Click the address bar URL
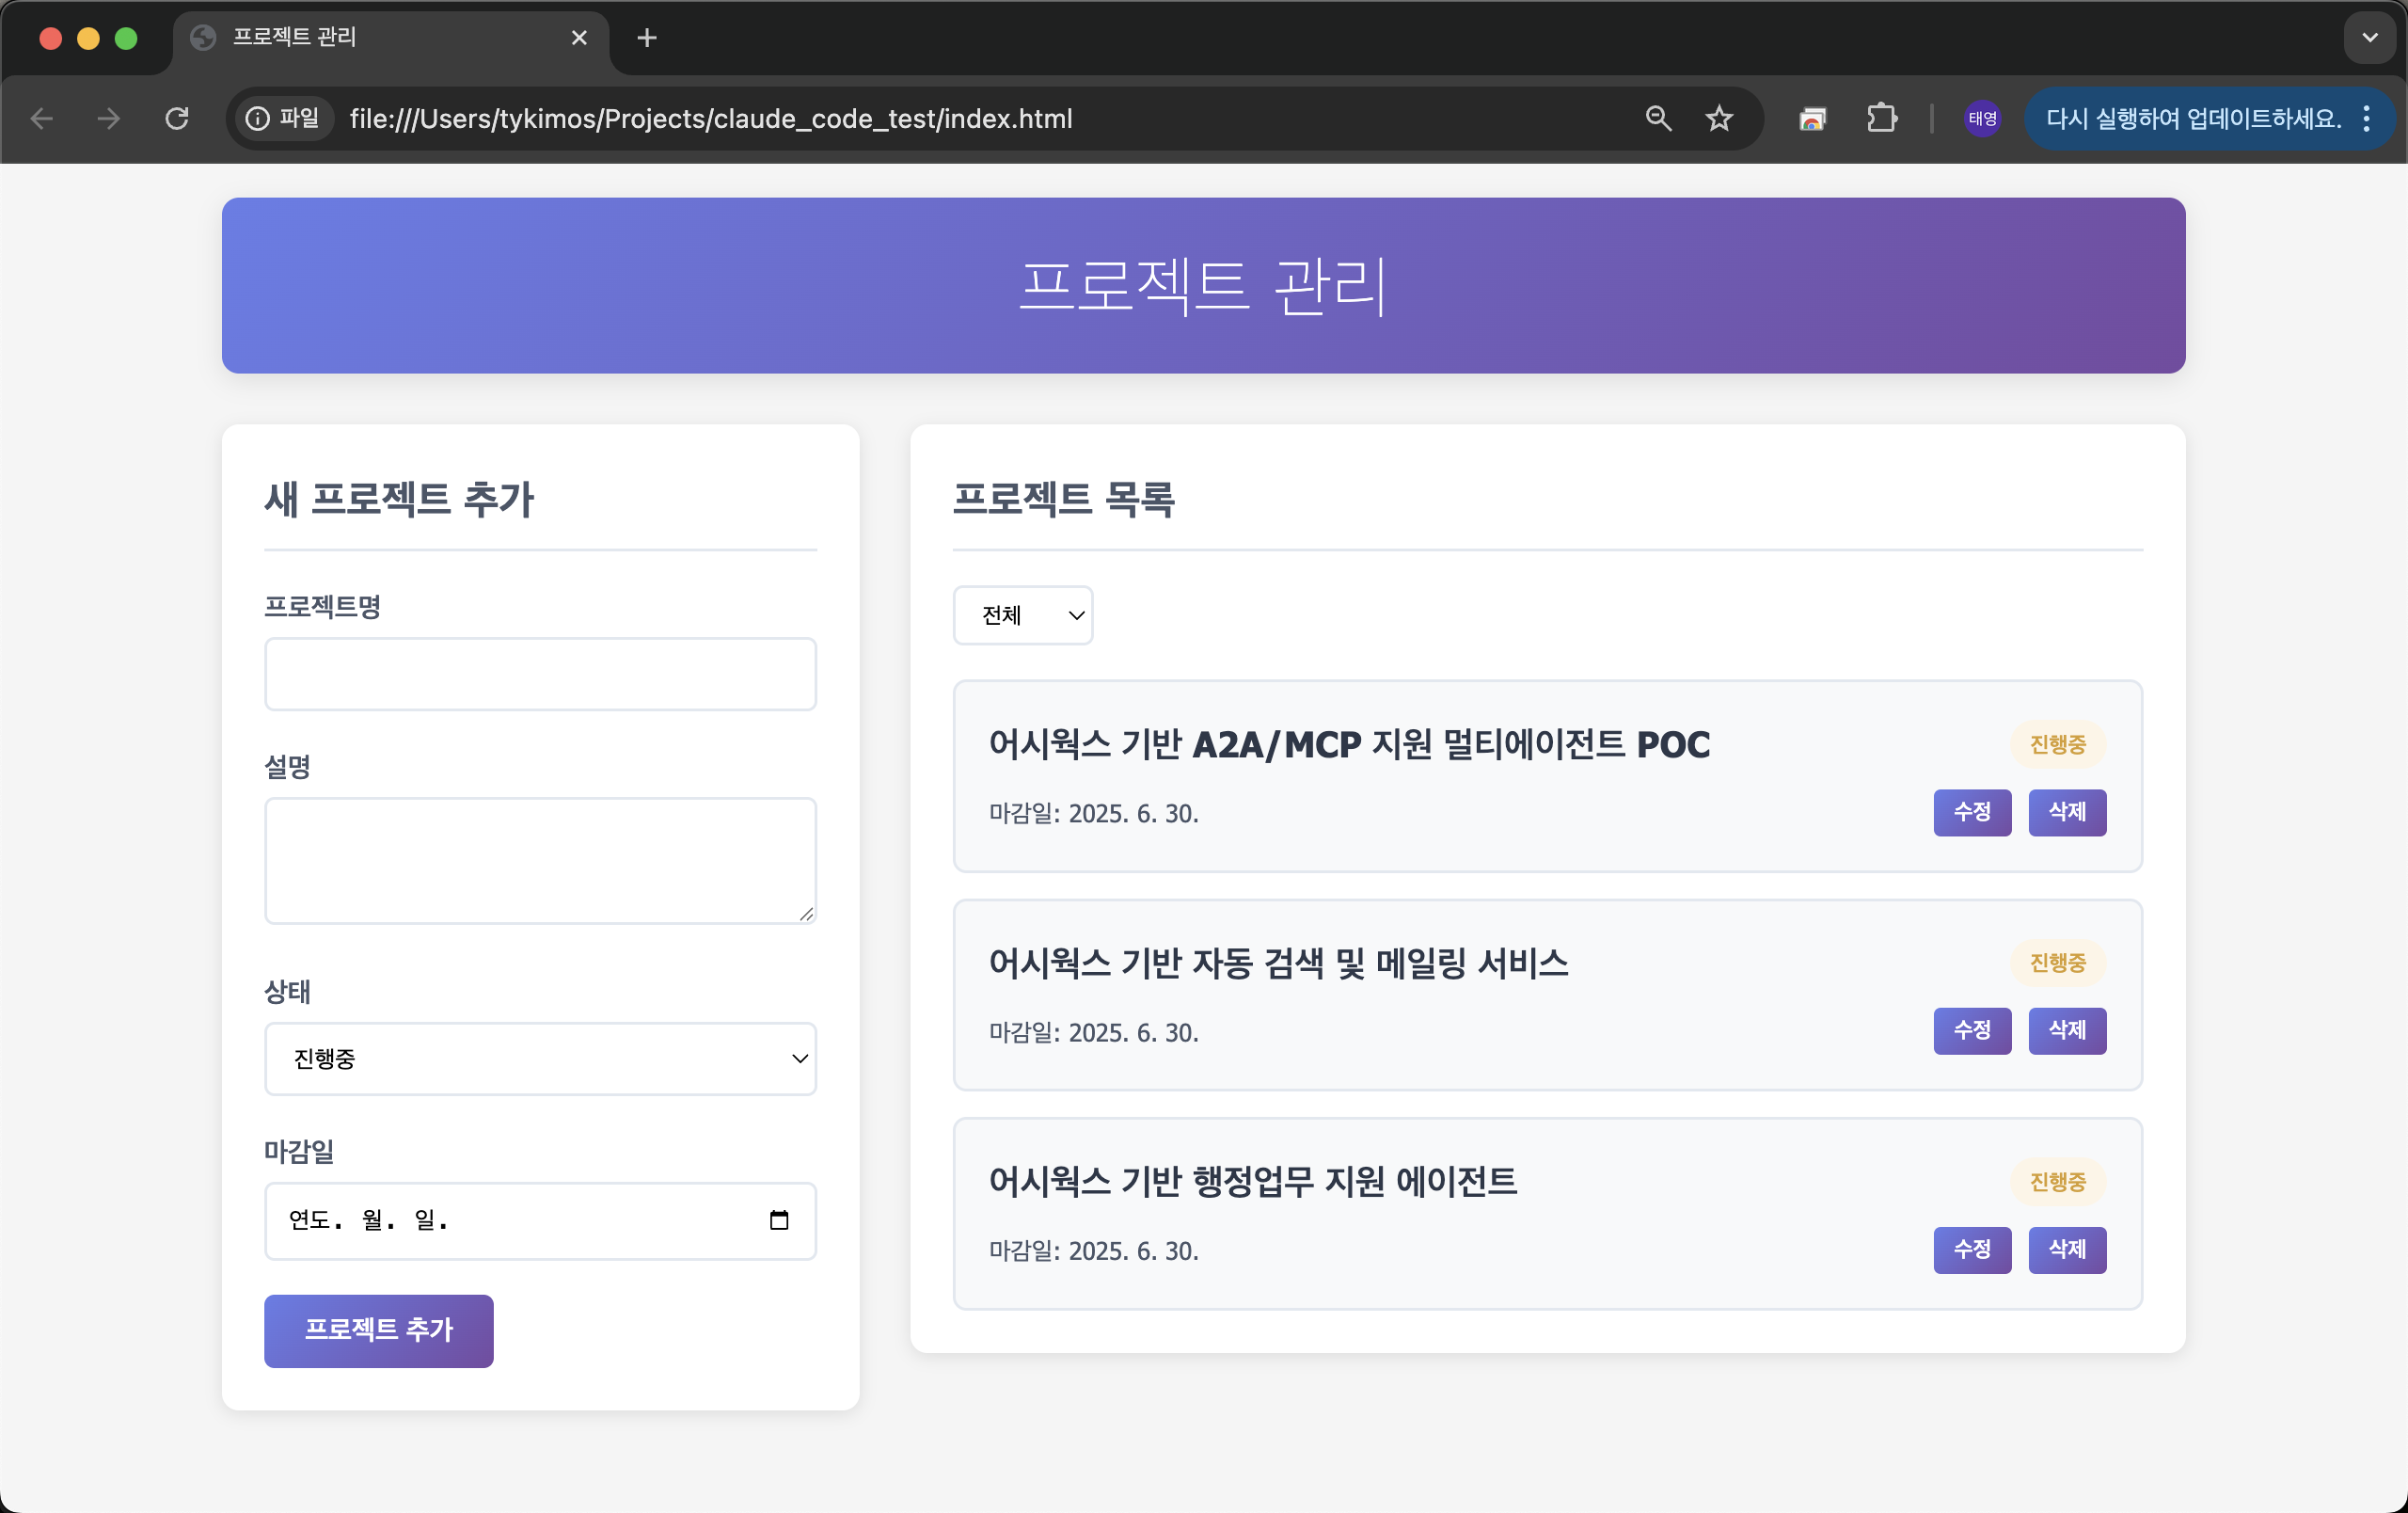The height and width of the screenshot is (1513, 2408). 711,119
